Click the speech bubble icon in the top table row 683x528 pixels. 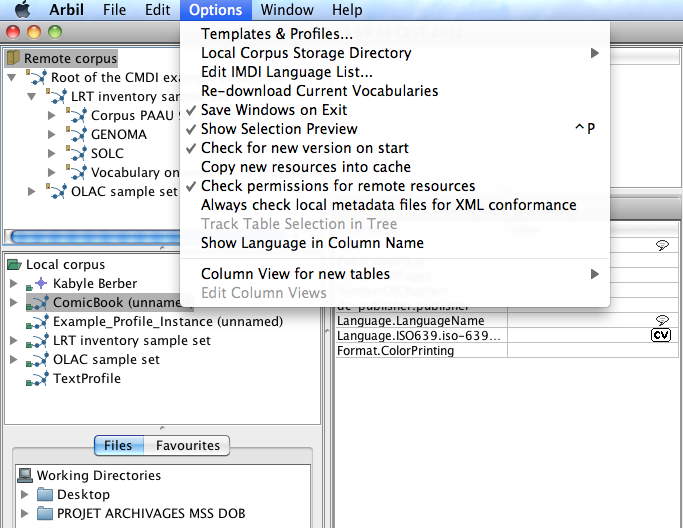(662, 245)
